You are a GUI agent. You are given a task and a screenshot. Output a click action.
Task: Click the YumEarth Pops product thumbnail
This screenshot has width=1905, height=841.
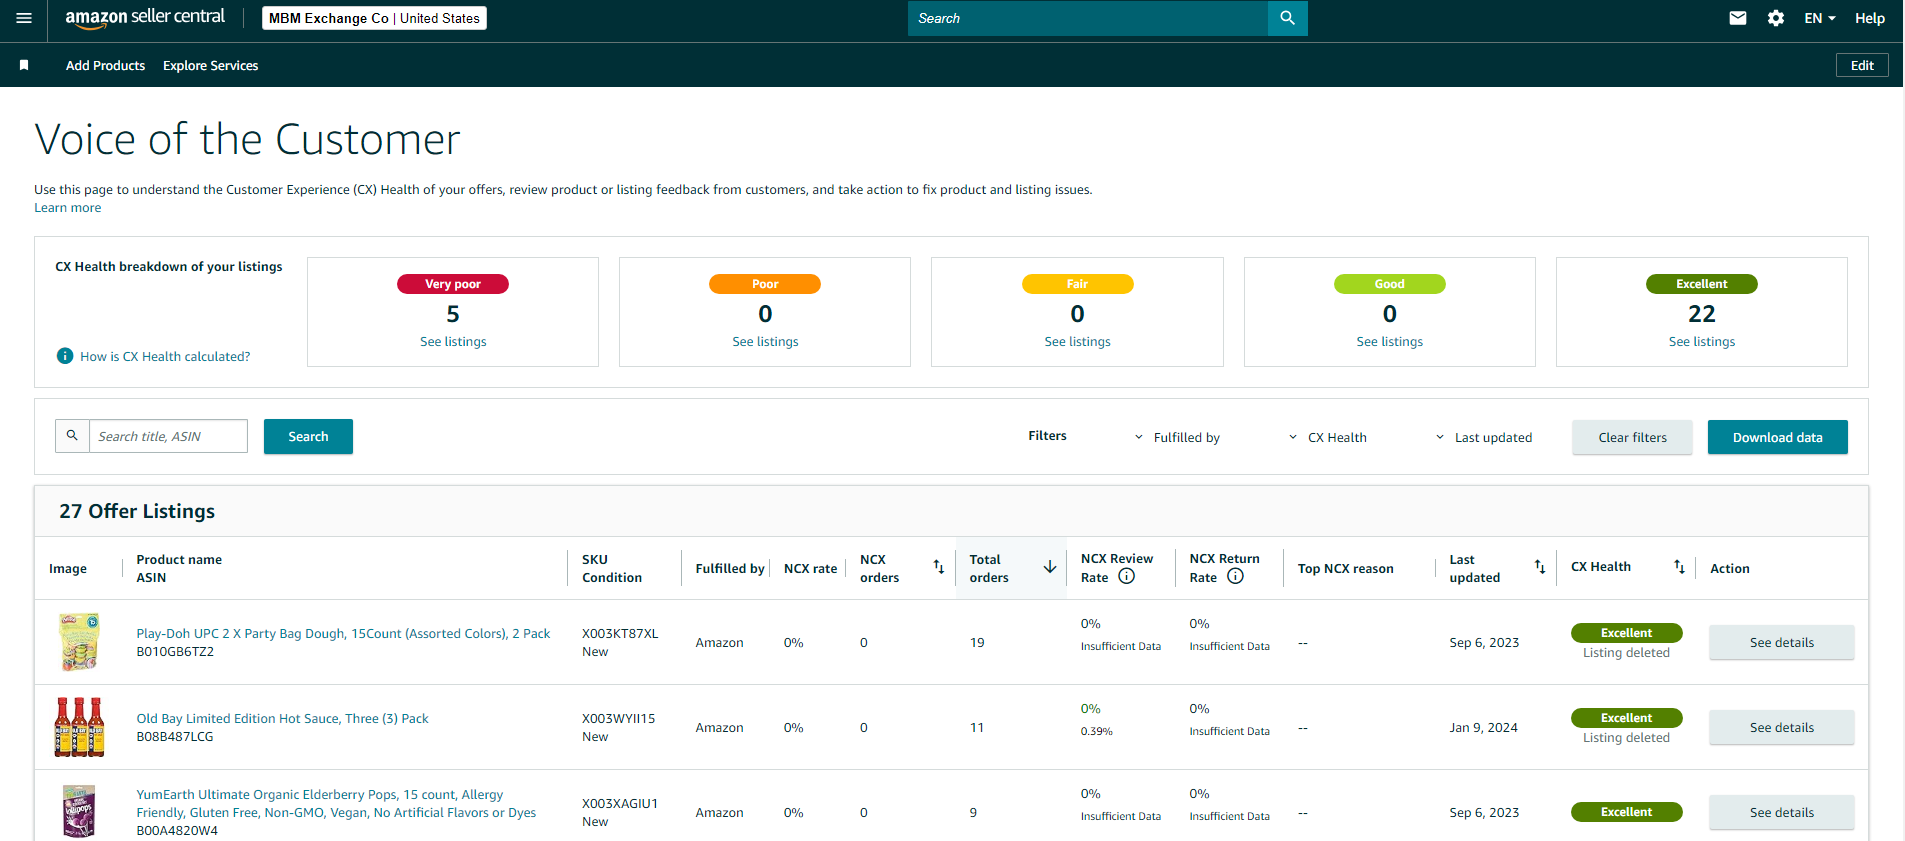pos(79,811)
